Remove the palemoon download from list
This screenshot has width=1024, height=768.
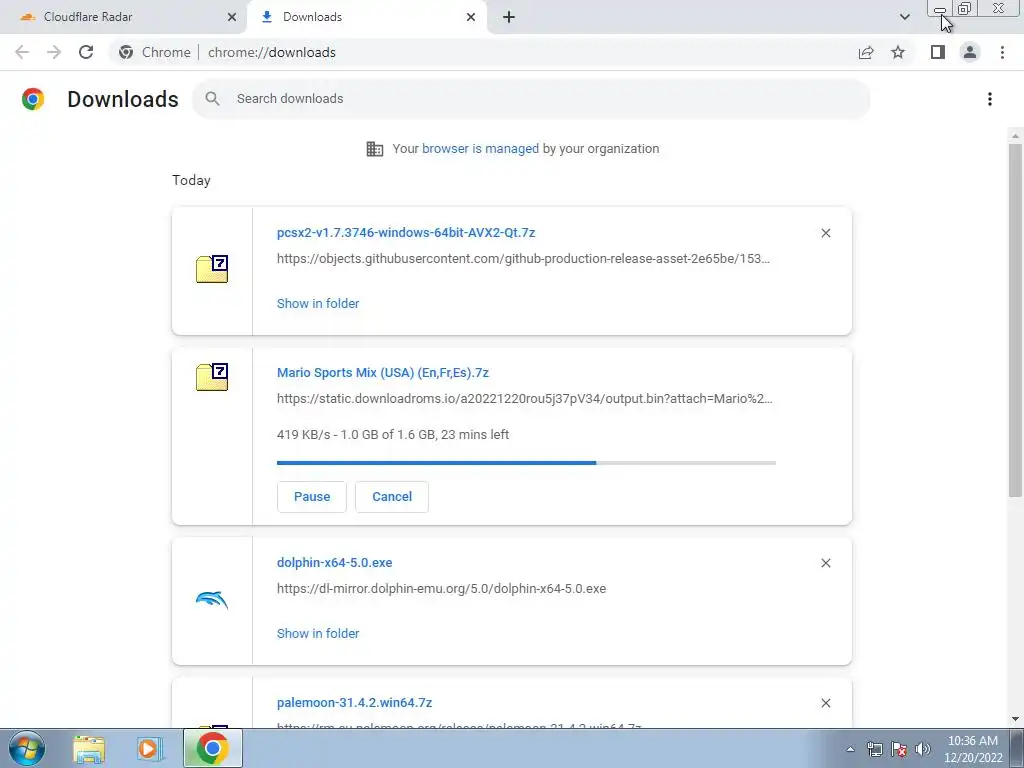coord(825,703)
